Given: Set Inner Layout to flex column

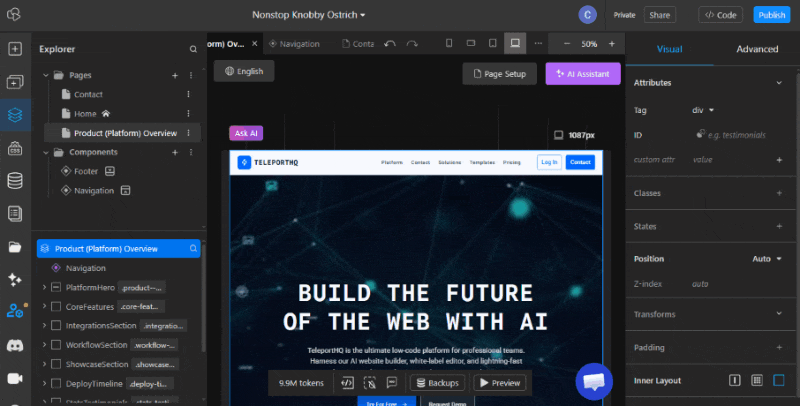Looking at the screenshot, I should tap(735, 380).
